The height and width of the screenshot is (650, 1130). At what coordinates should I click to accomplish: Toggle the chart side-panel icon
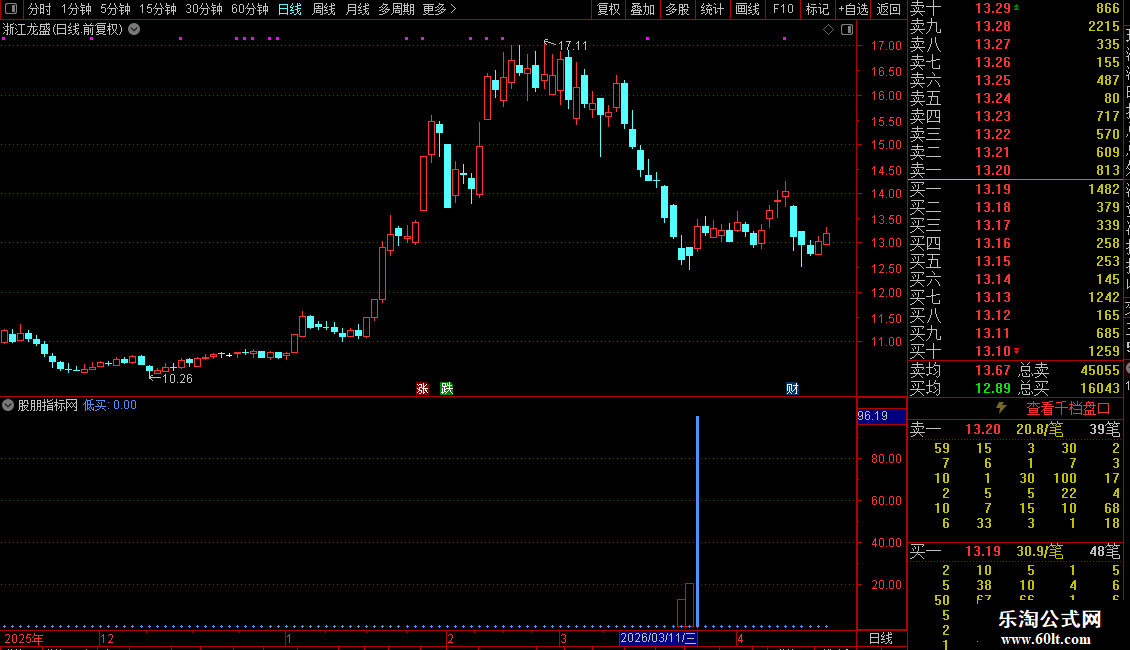click(x=847, y=30)
